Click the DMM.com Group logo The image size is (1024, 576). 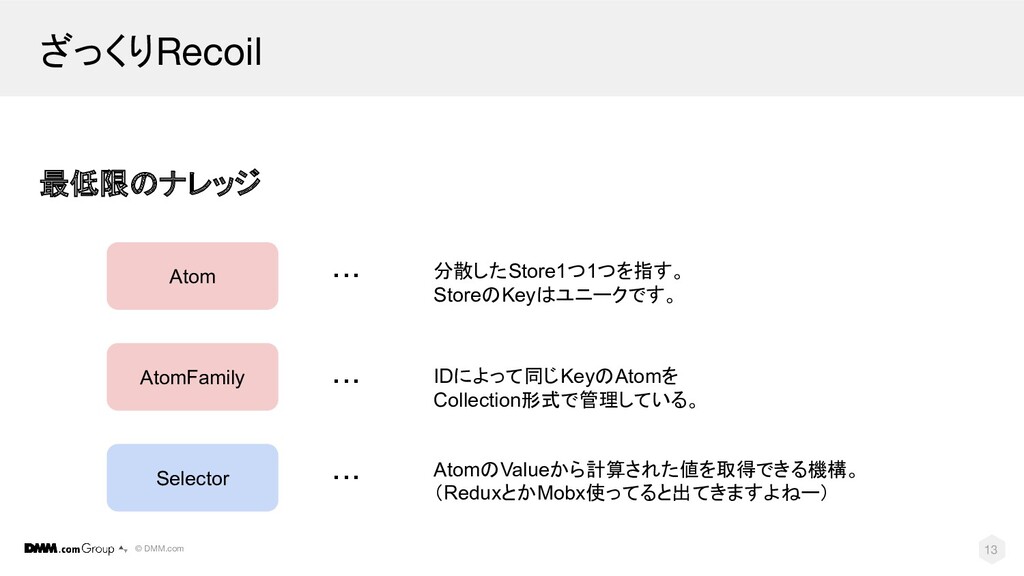pos(69,549)
